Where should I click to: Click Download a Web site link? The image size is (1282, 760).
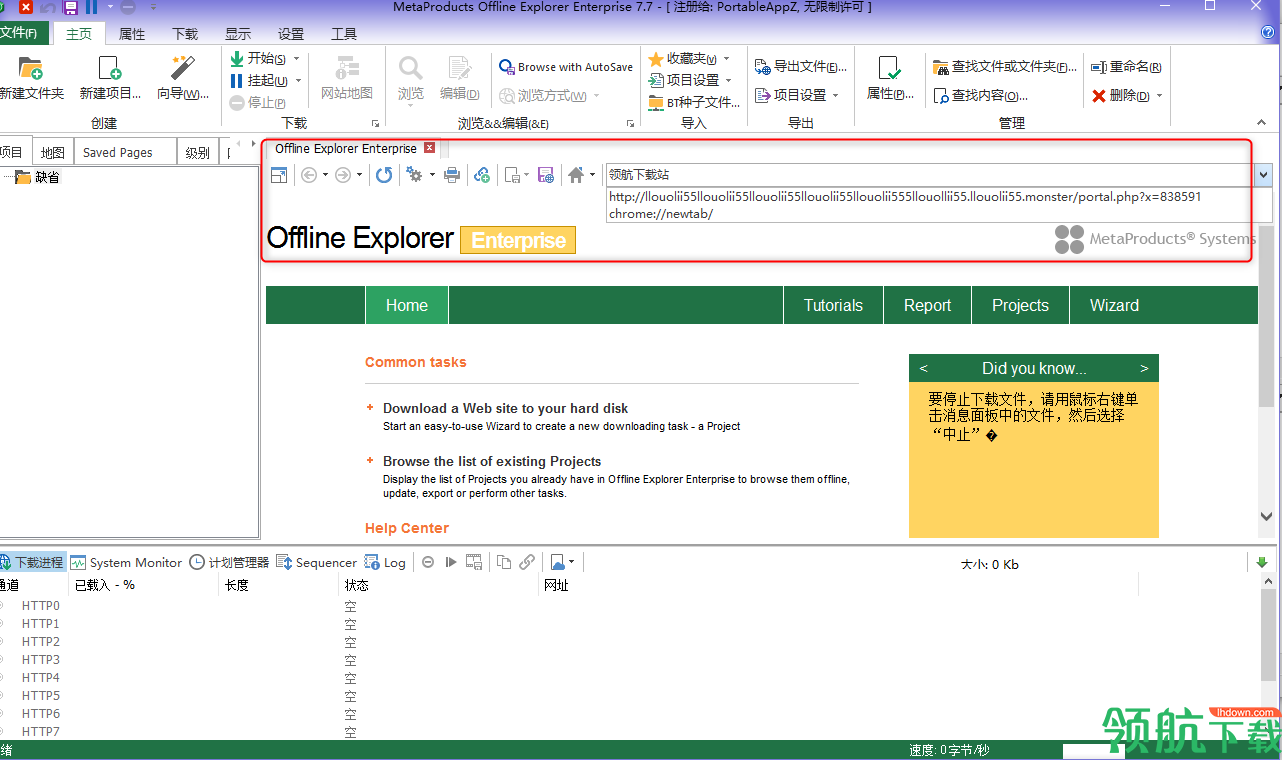click(x=506, y=408)
